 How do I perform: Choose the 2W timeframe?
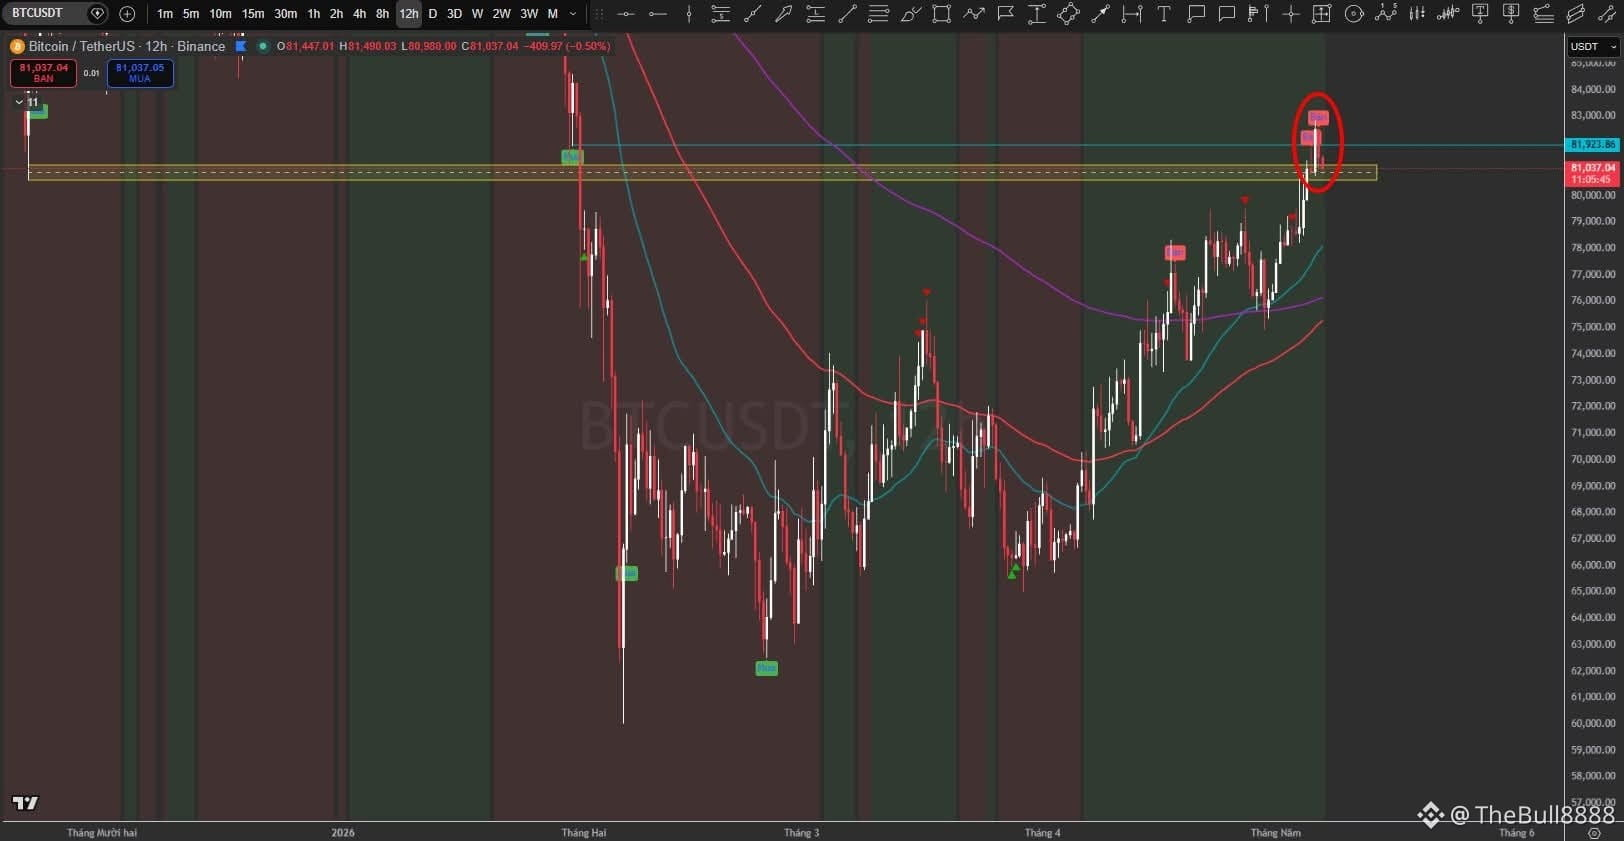pos(501,14)
